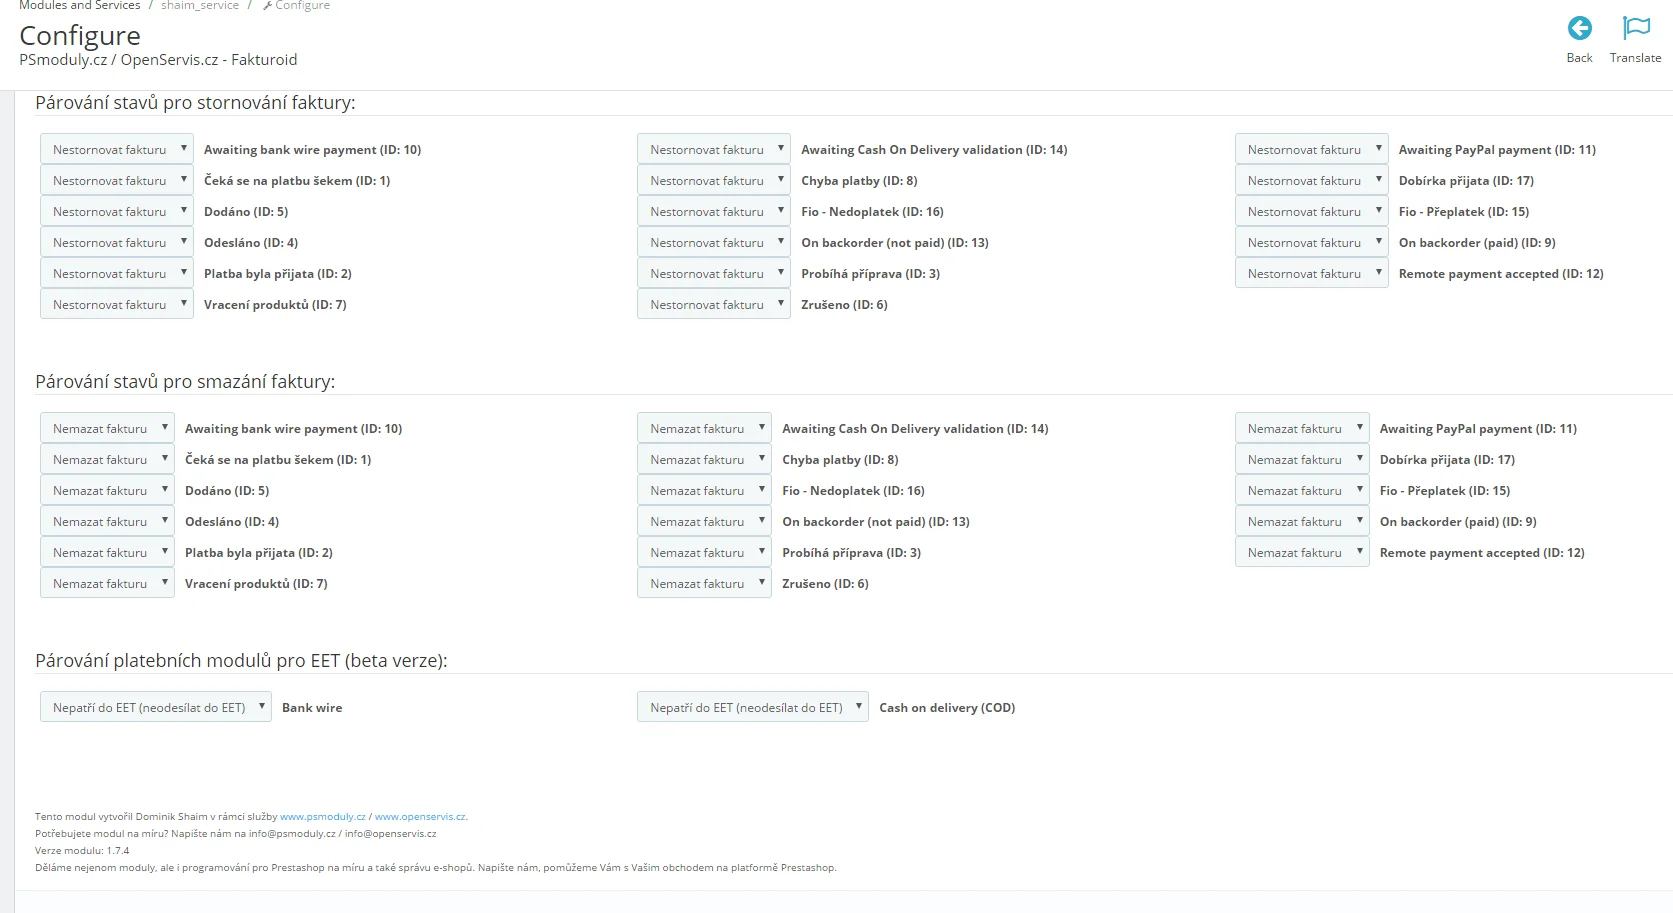Click the Translate flag icon

(1635, 28)
